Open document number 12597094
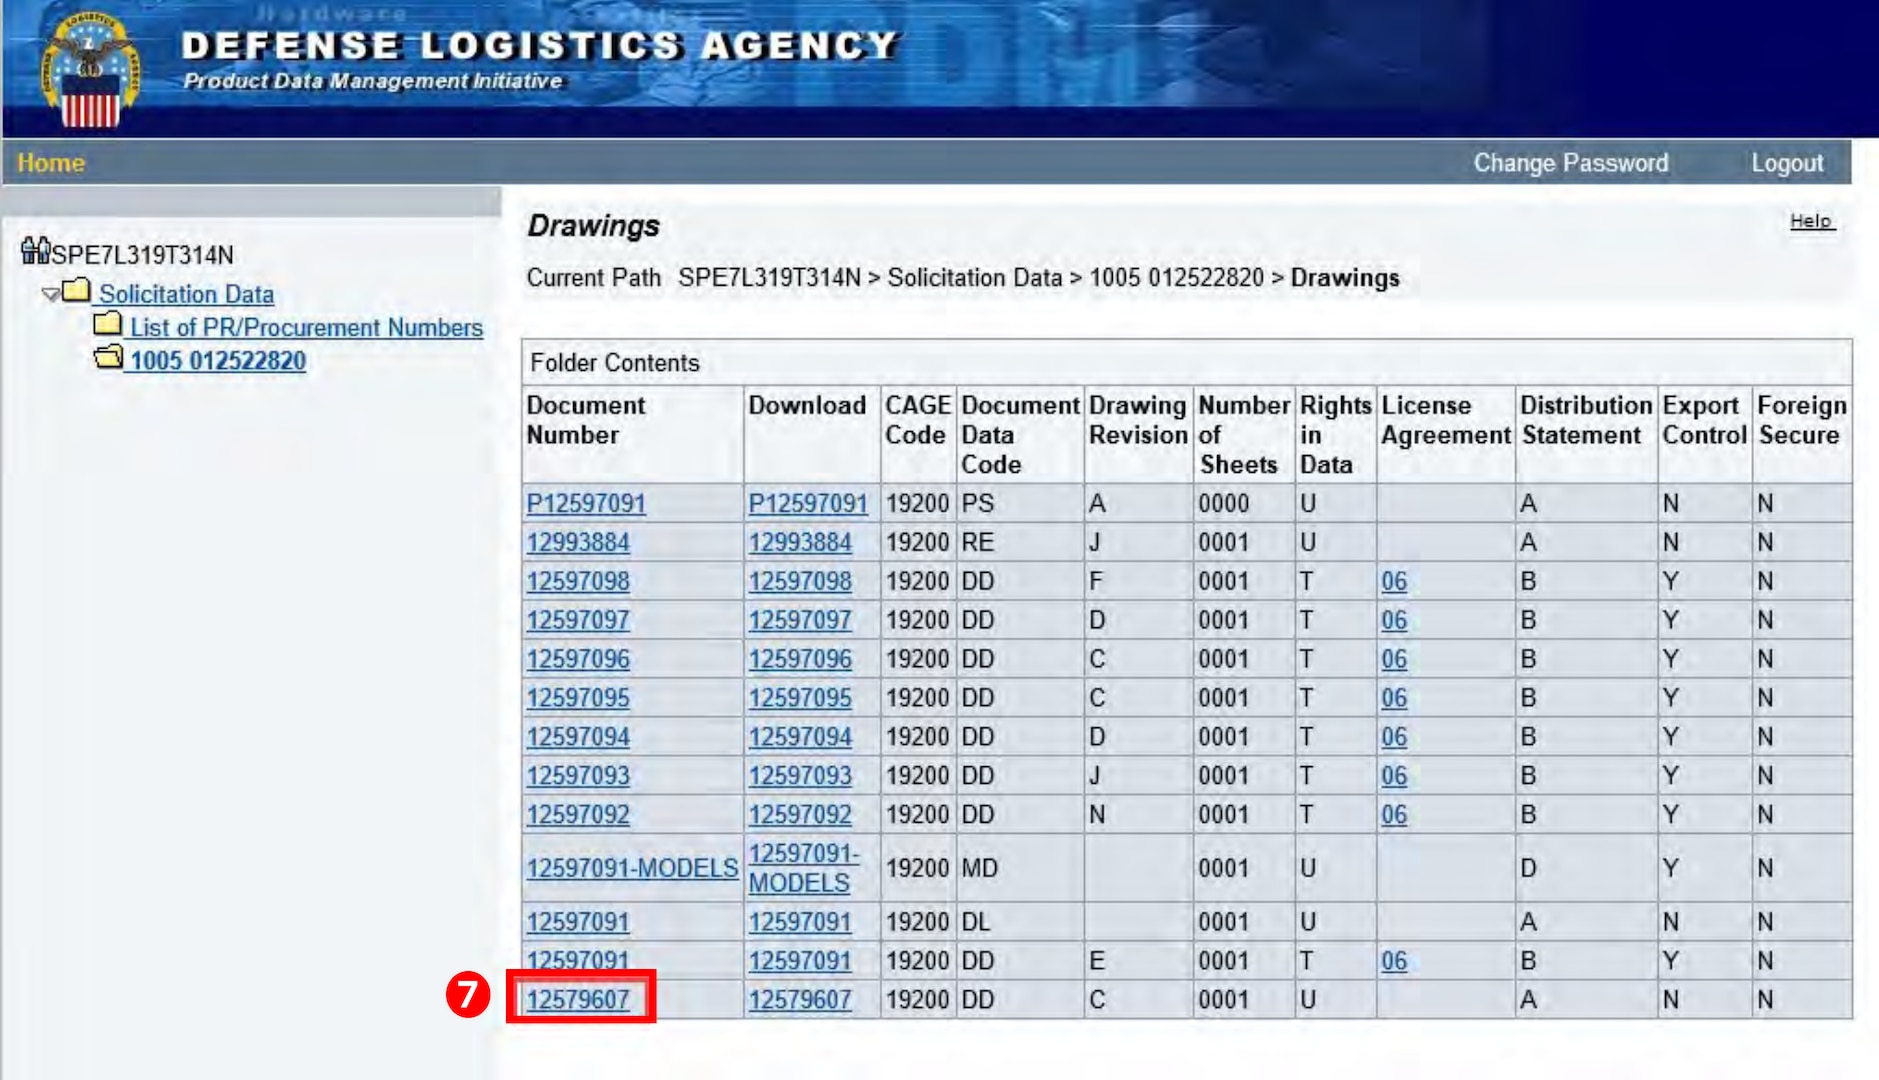The height and width of the screenshot is (1080, 1879). click(x=578, y=737)
